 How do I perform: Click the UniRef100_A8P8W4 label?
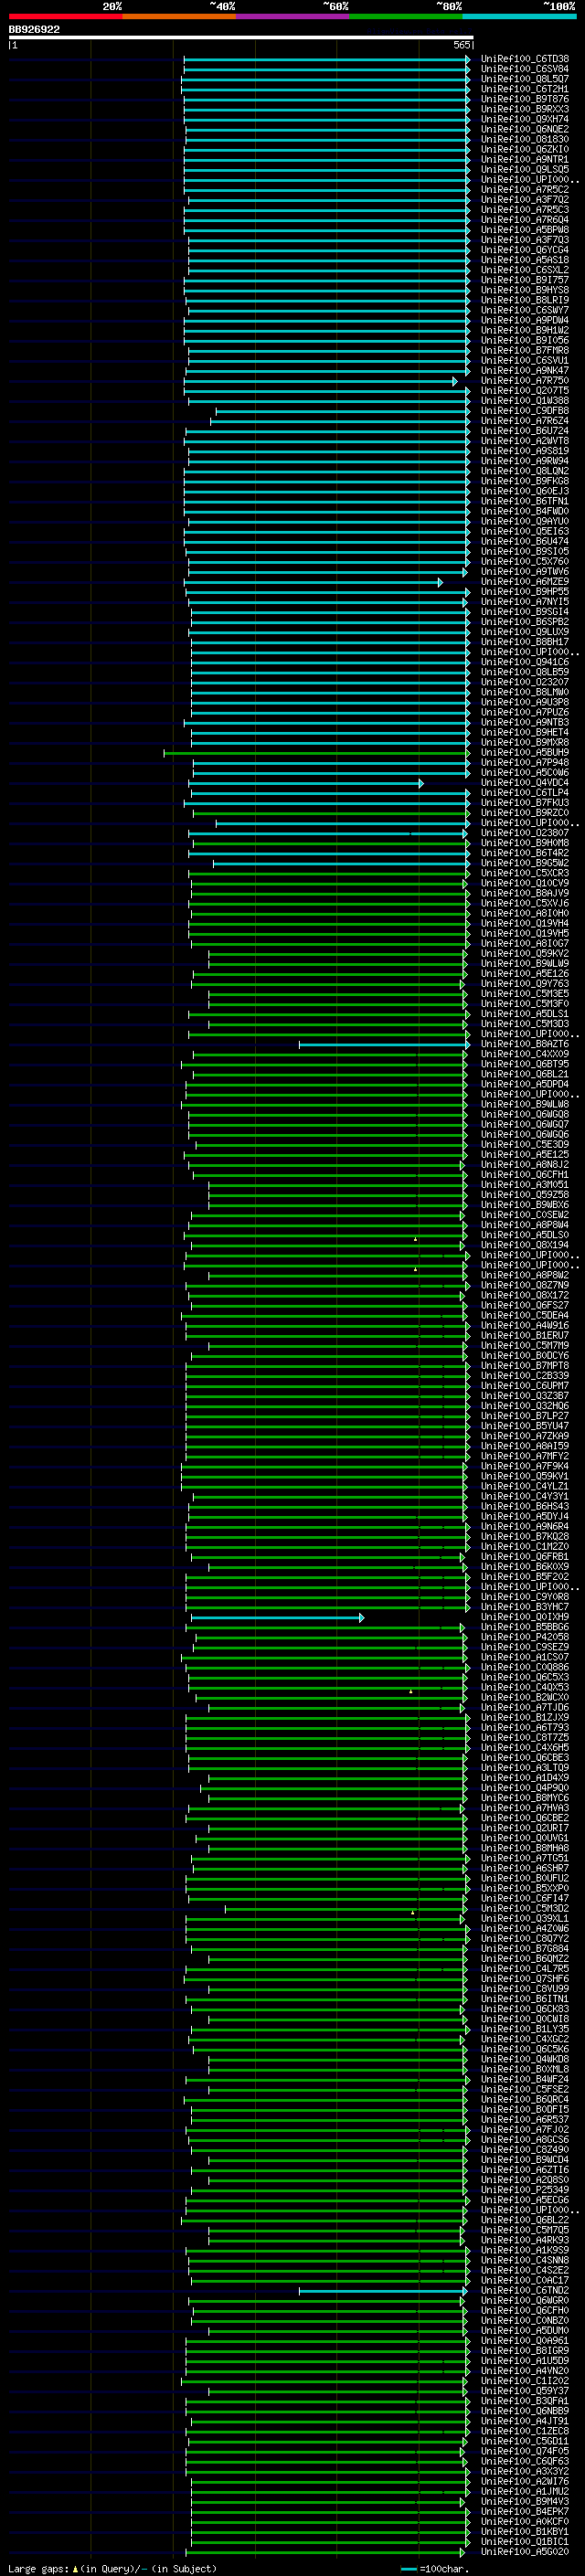[525, 1225]
